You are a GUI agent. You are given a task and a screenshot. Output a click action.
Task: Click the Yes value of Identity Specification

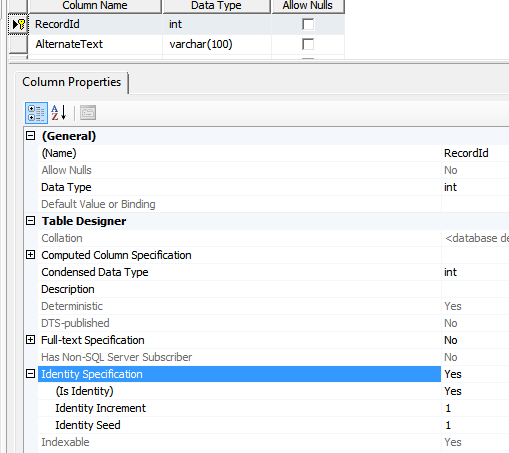475,374
